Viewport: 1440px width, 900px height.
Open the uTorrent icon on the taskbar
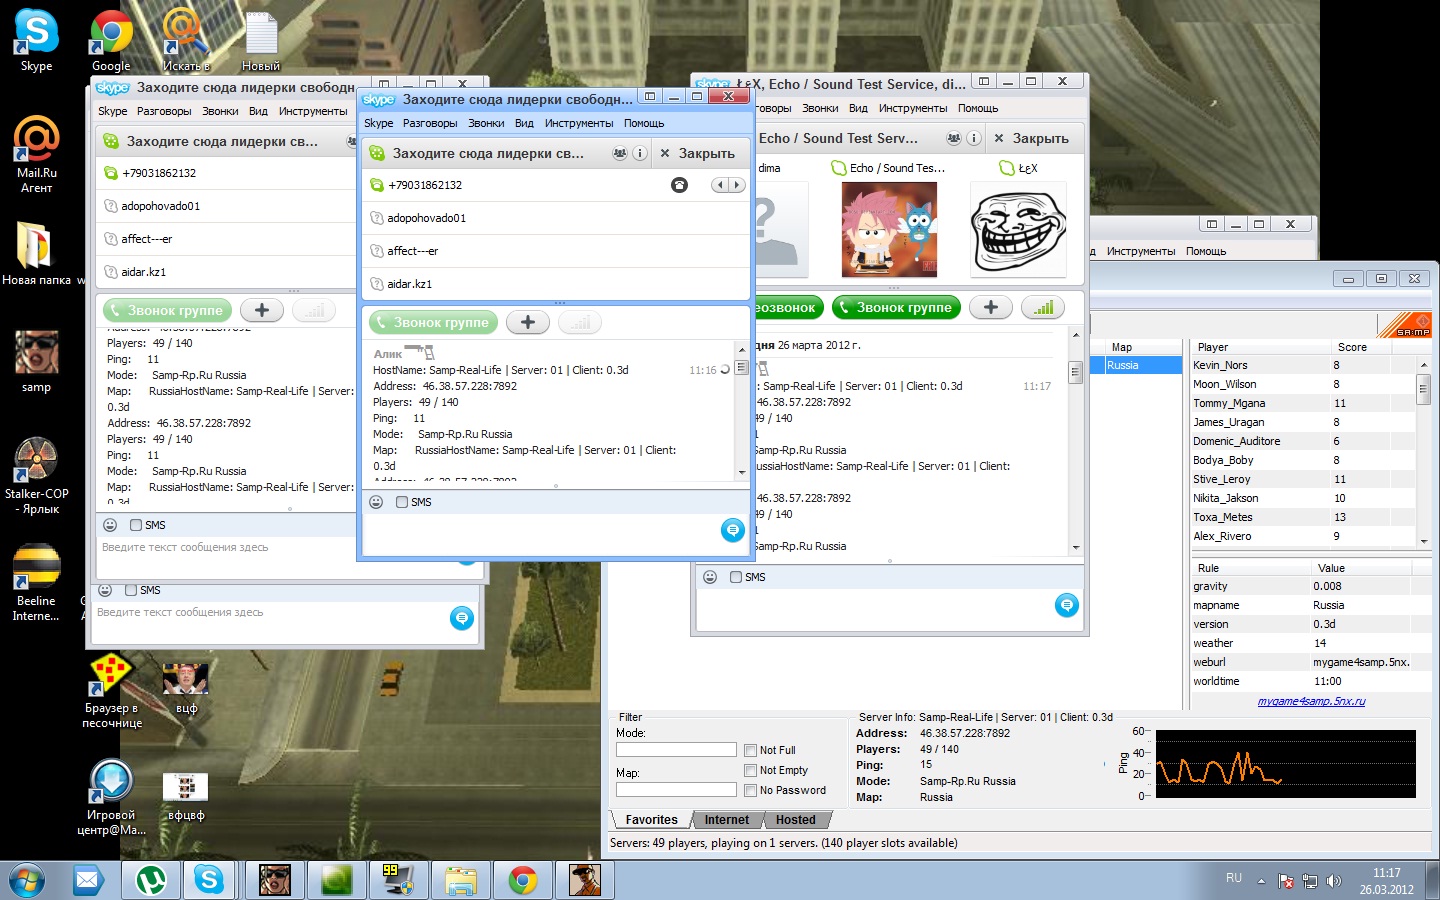click(x=151, y=880)
